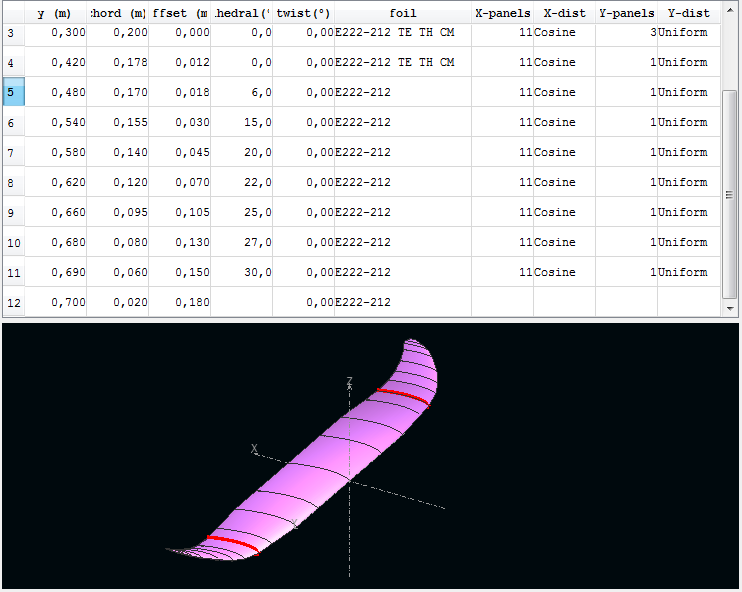Click dihedral value 22,0 in row 8

(241, 182)
